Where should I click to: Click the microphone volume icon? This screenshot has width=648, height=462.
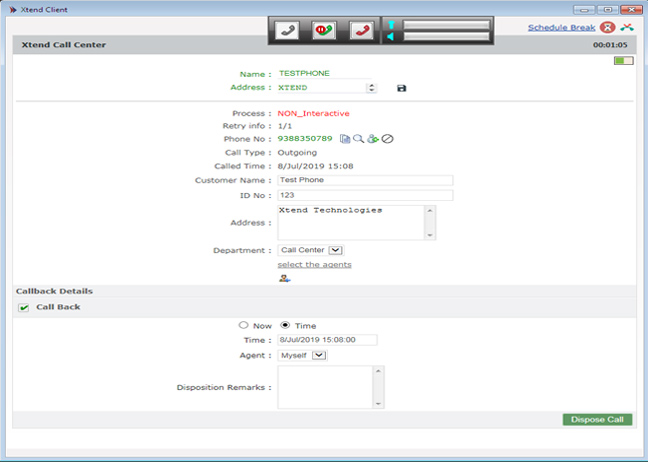[391, 25]
